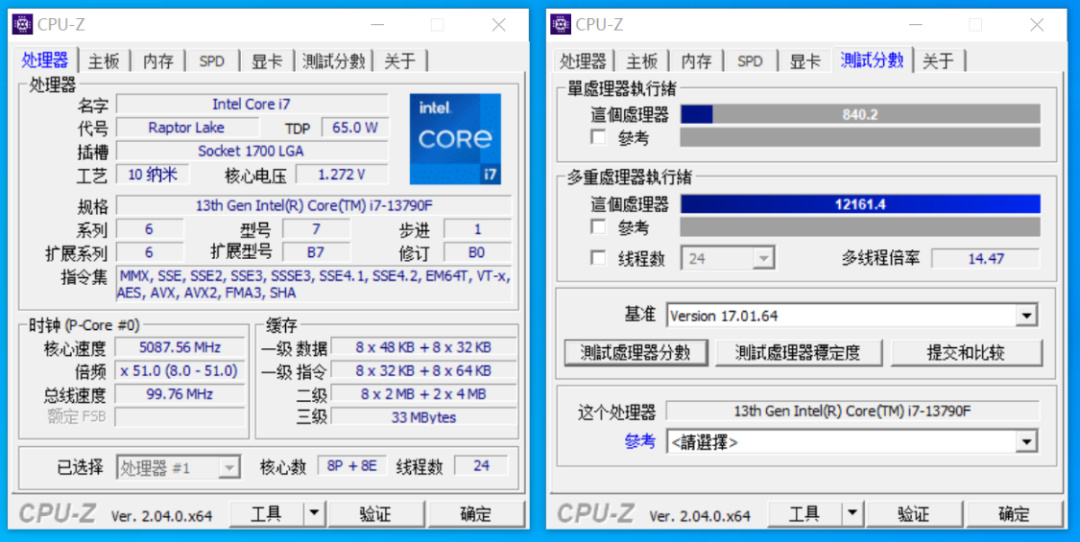This screenshot has width=1080, height=542.
Task: Click the 代号 value Raptor Lake
Action: (187, 127)
